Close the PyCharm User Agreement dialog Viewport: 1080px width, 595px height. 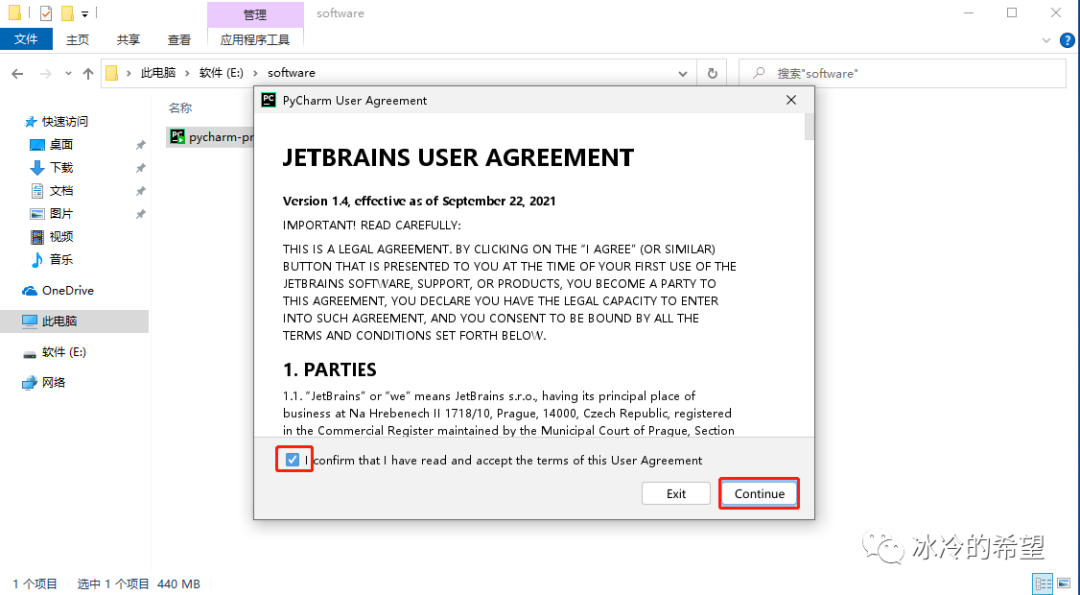(x=791, y=101)
